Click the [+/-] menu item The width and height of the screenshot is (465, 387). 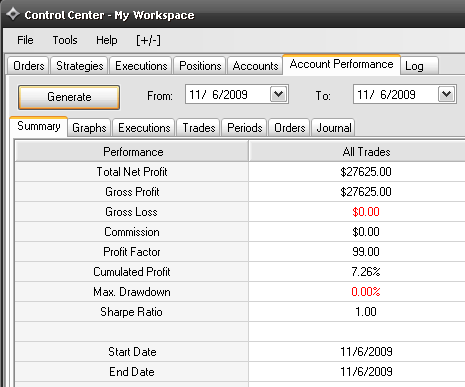(148, 40)
